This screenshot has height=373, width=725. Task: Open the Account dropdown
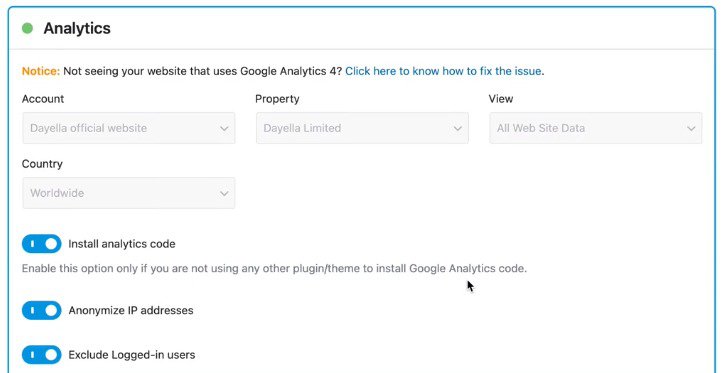click(129, 128)
